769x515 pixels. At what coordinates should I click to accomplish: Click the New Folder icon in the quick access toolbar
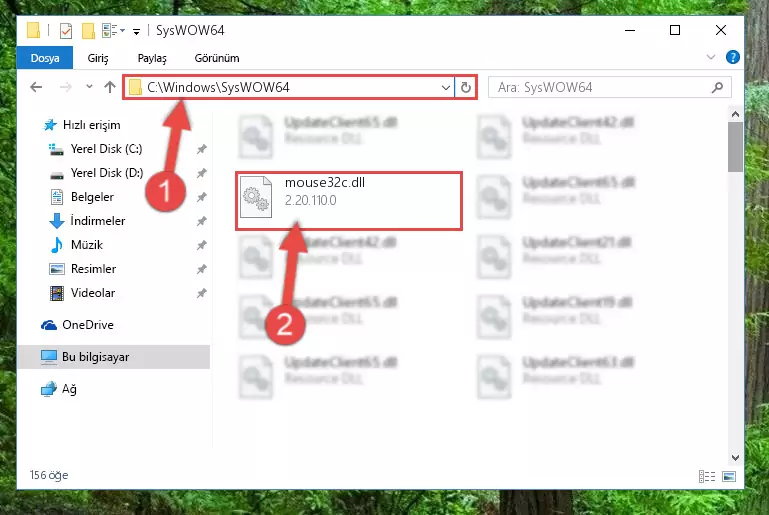[x=88, y=31]
